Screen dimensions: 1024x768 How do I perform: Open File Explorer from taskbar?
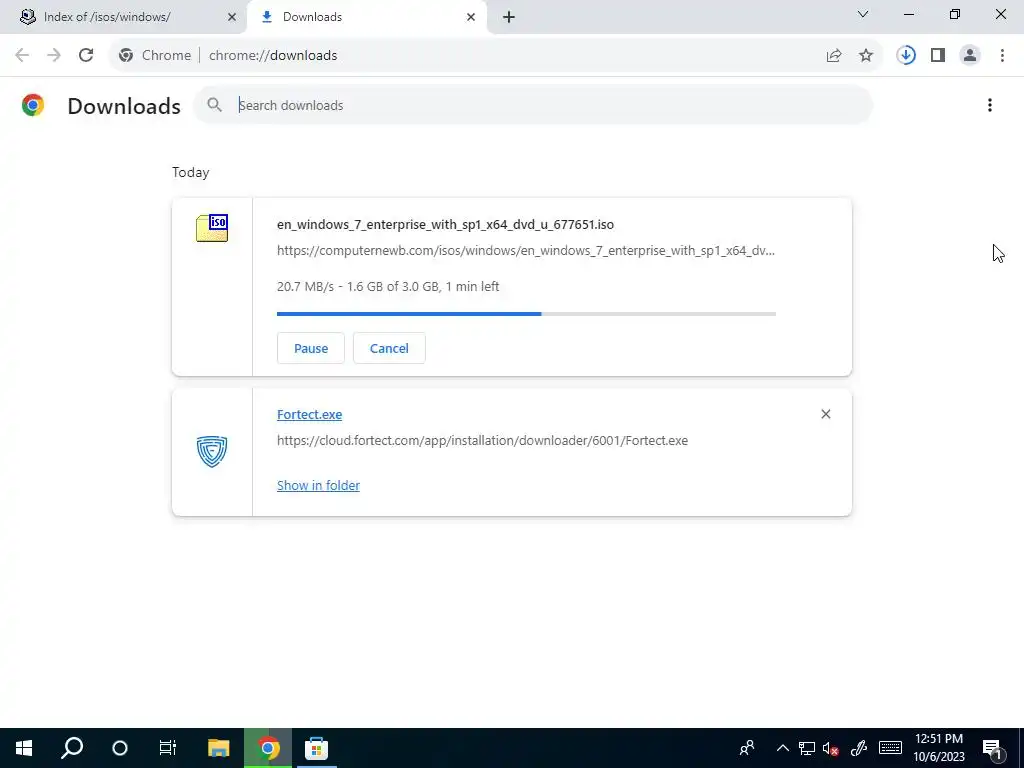click(x=219, y=748)
